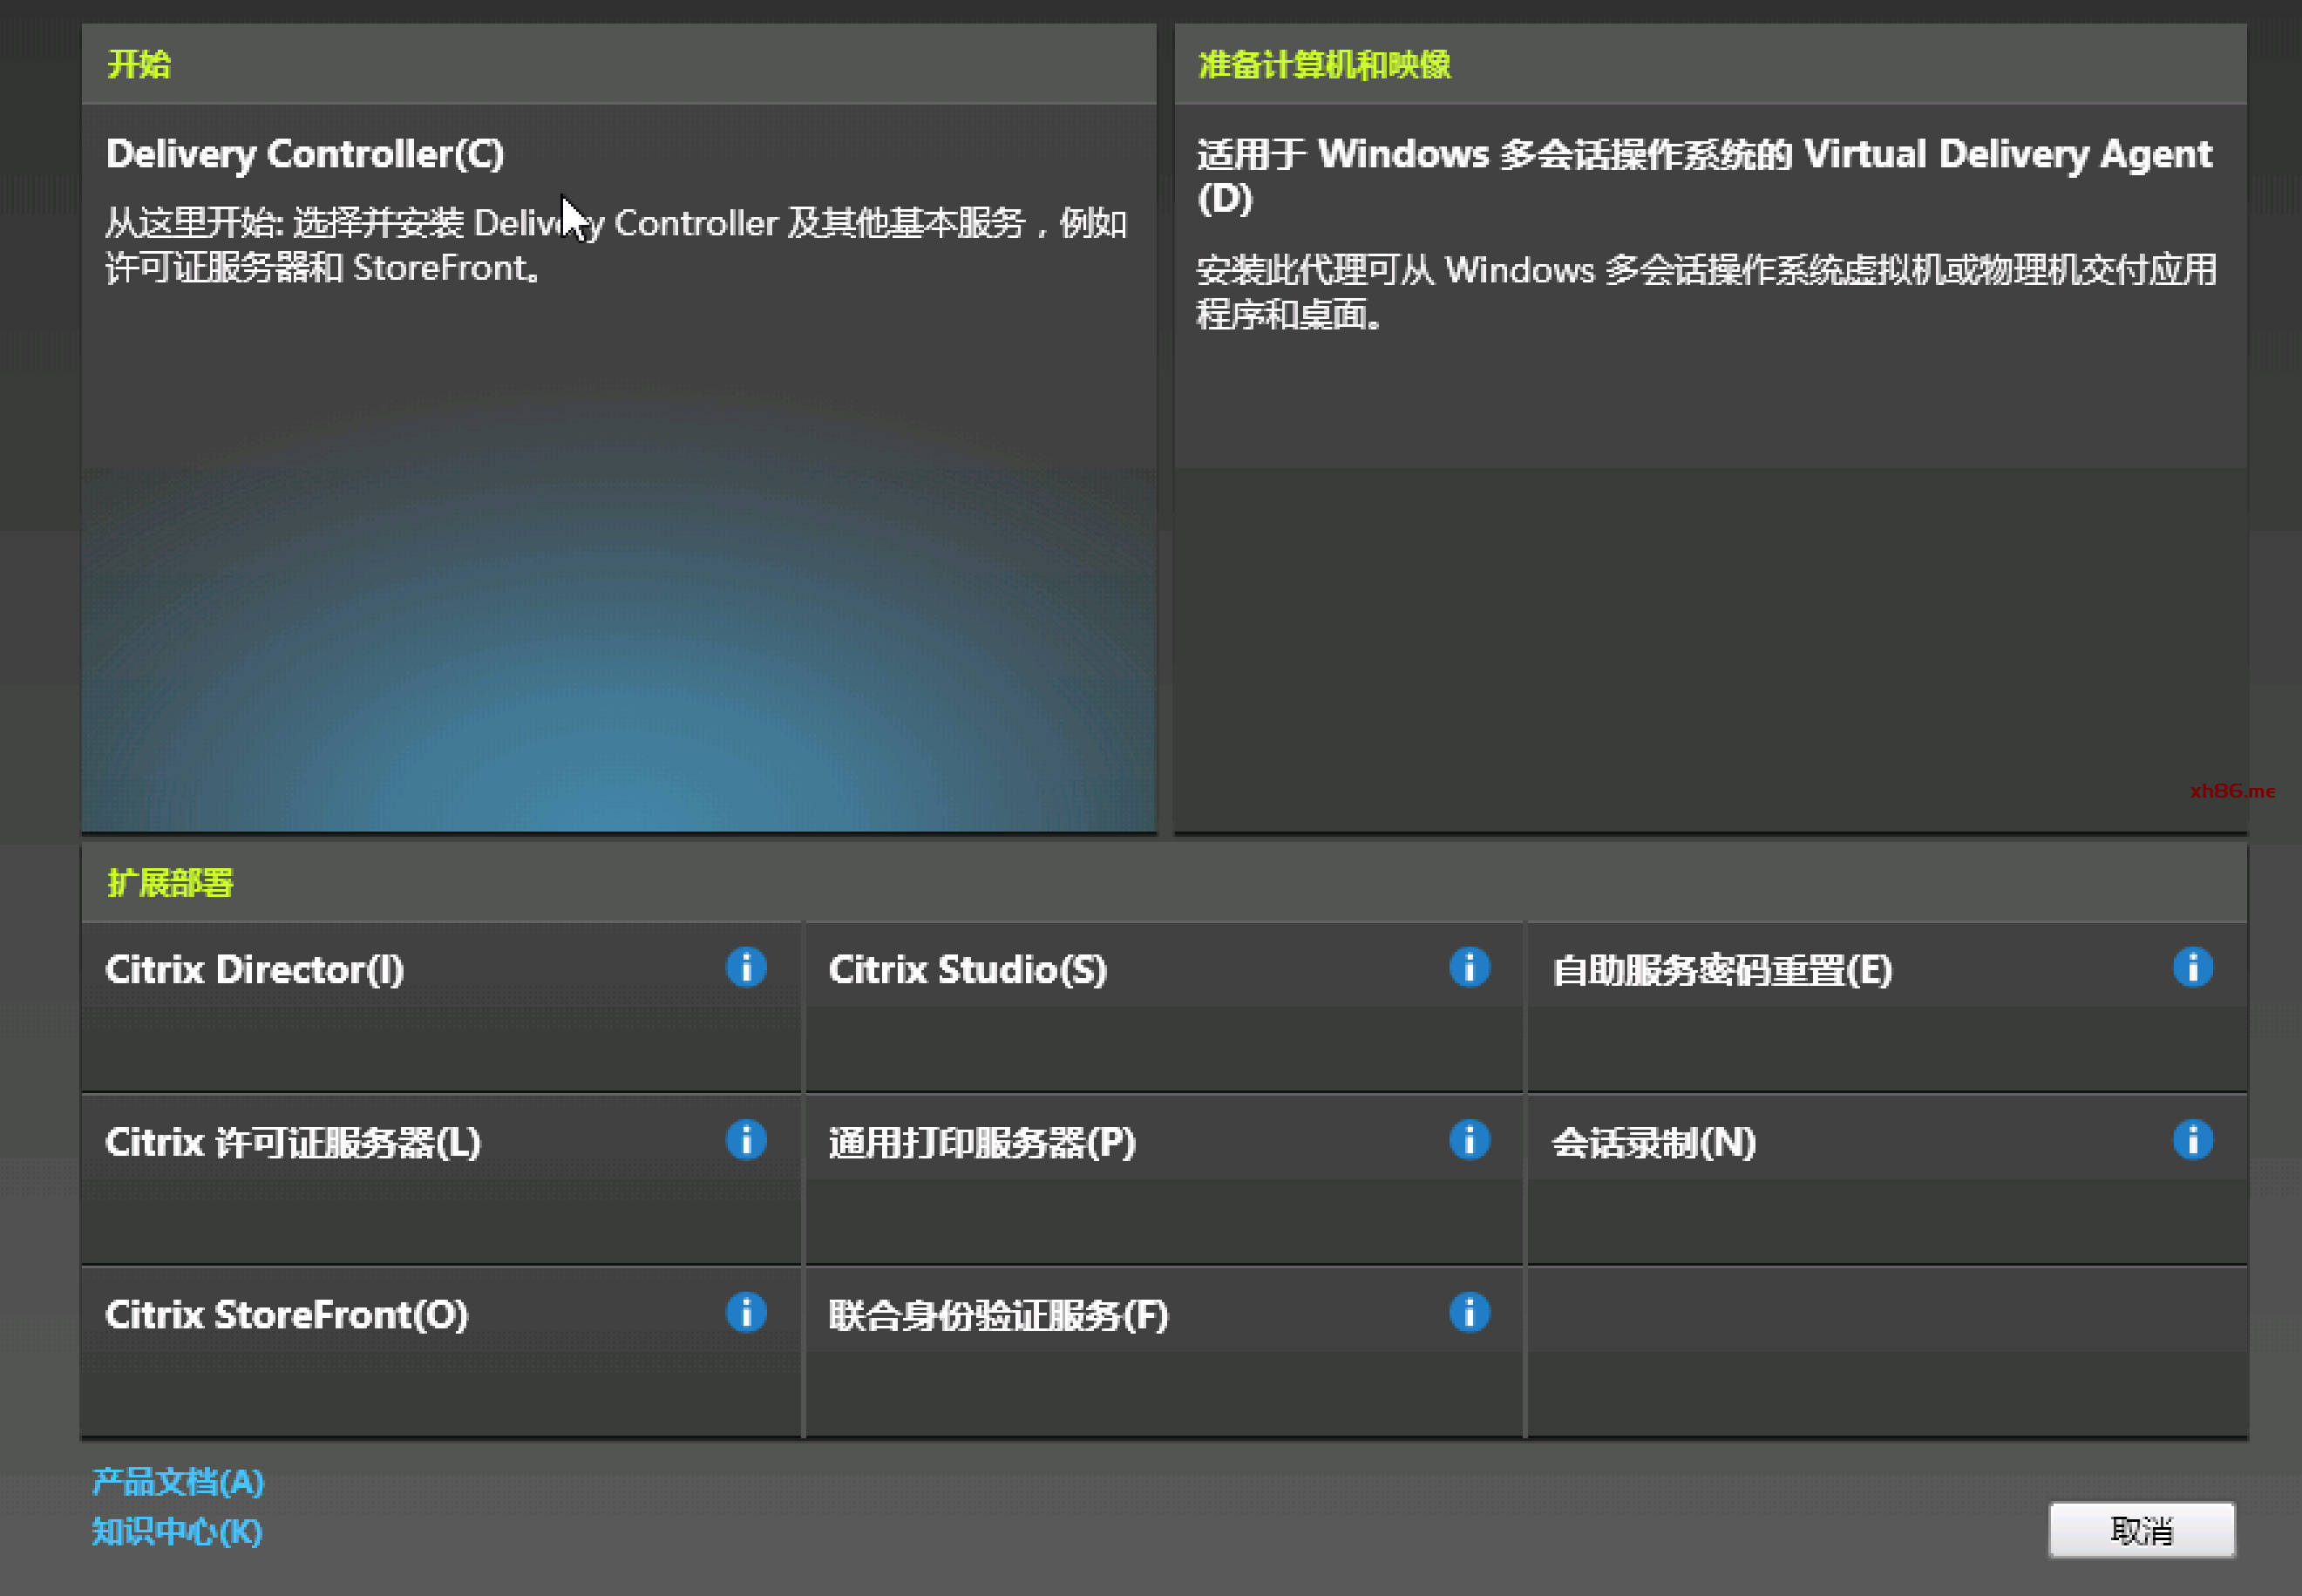The width and height of the screenshot is (2302, 1596).
Task: Open info icon for 自助服务密码重置
Action: 2192,967
